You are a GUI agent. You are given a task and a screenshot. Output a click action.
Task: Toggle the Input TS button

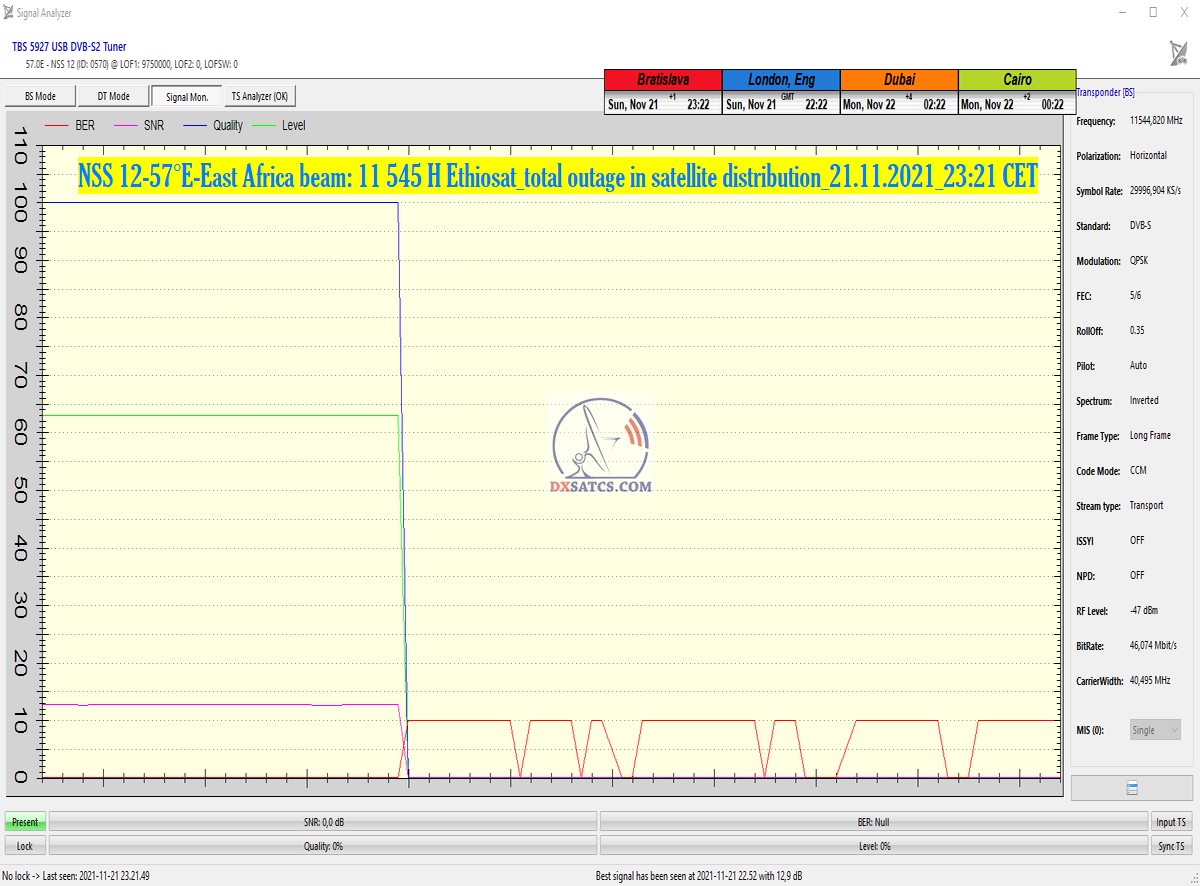point(1171,822)
